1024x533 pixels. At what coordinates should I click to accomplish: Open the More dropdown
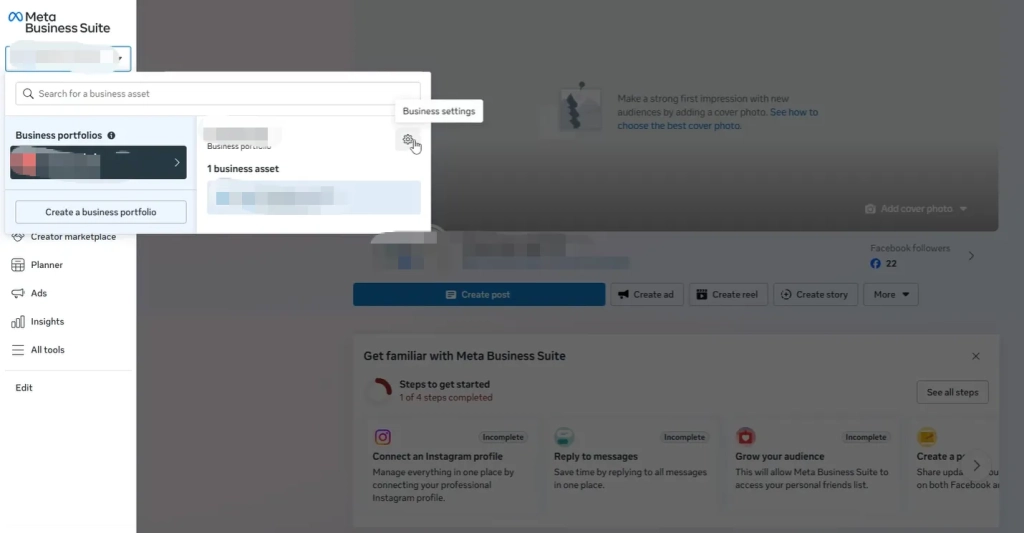(891, 295)
